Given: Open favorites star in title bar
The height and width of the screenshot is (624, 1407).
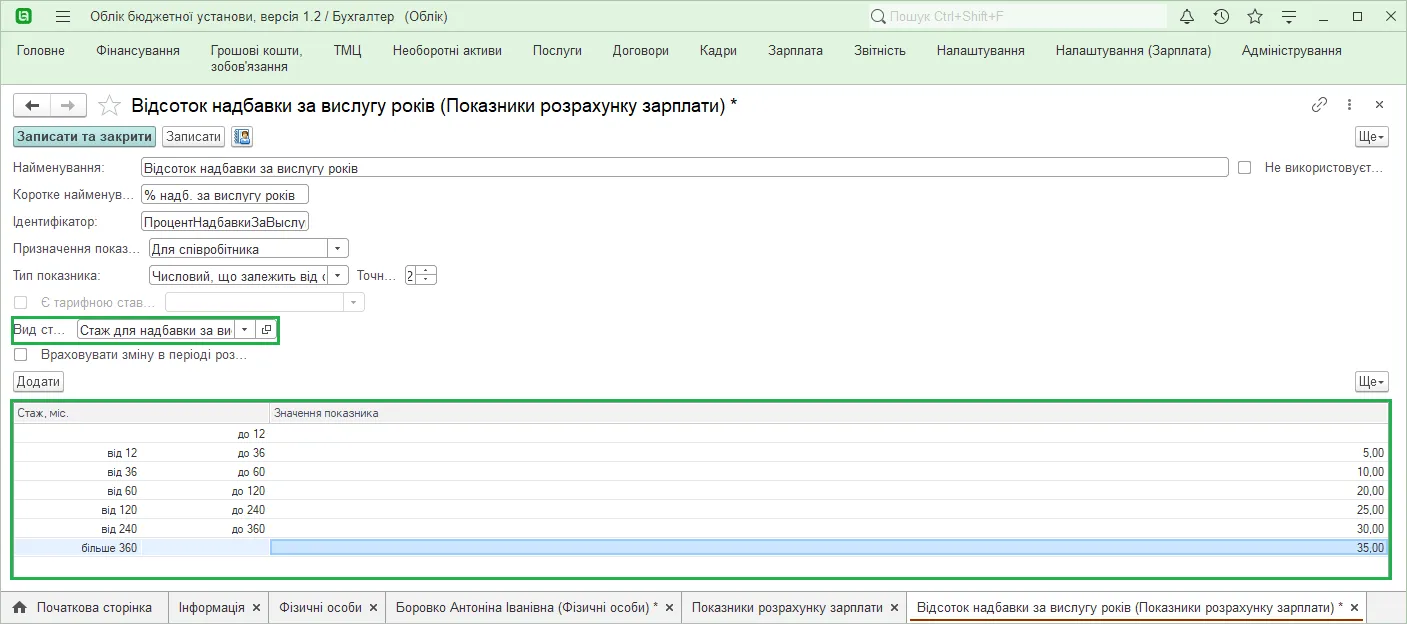Looking at the screenshot, I should [x=1255, y=17].
